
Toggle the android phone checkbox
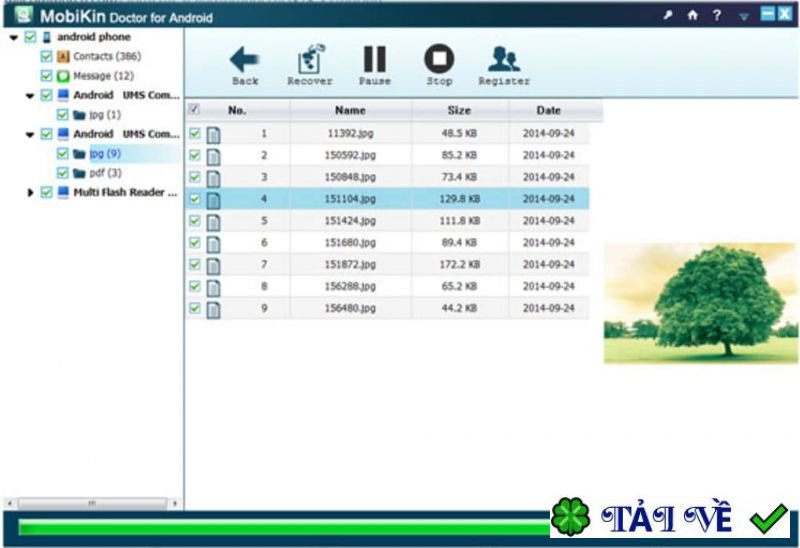31,37
